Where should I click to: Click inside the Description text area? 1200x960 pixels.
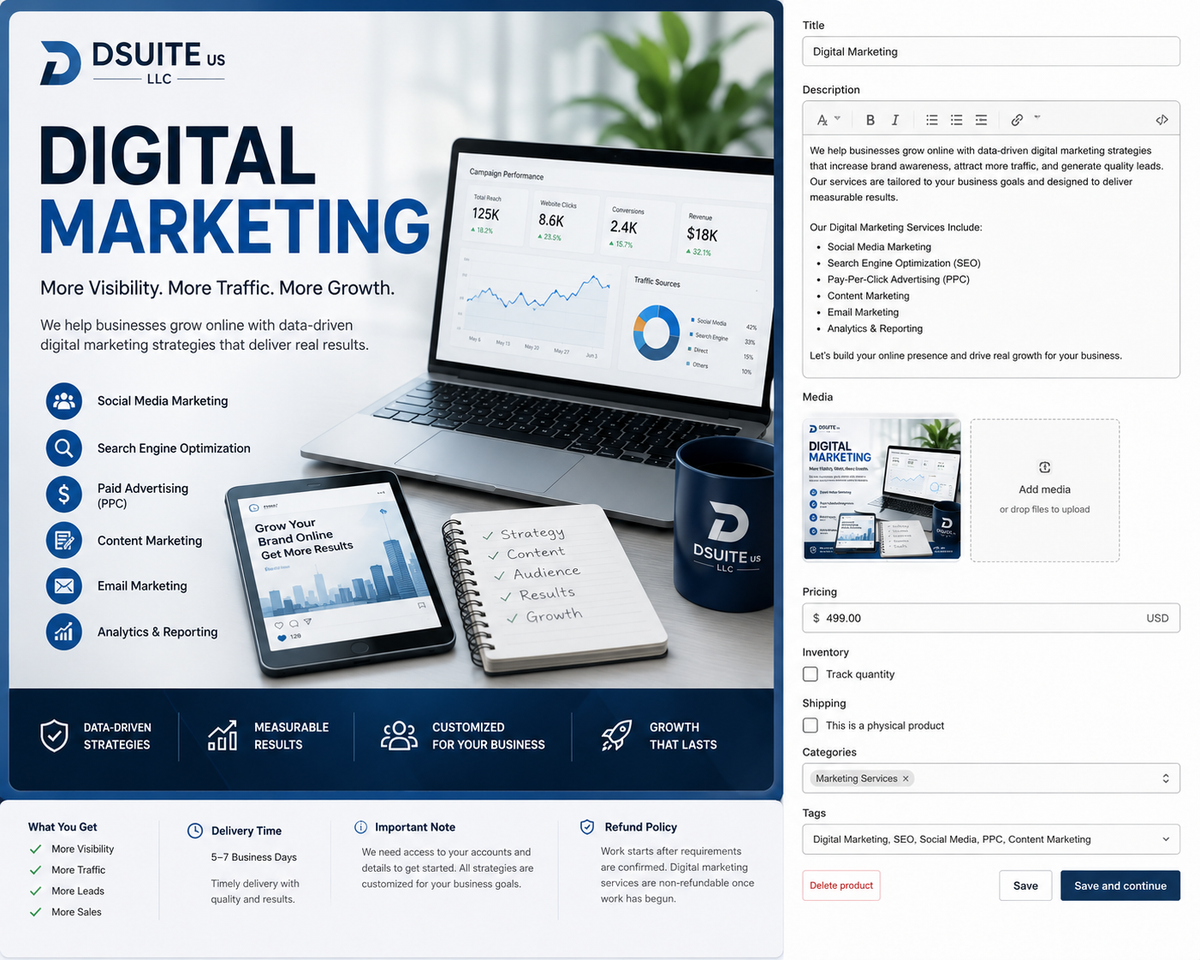991,255
